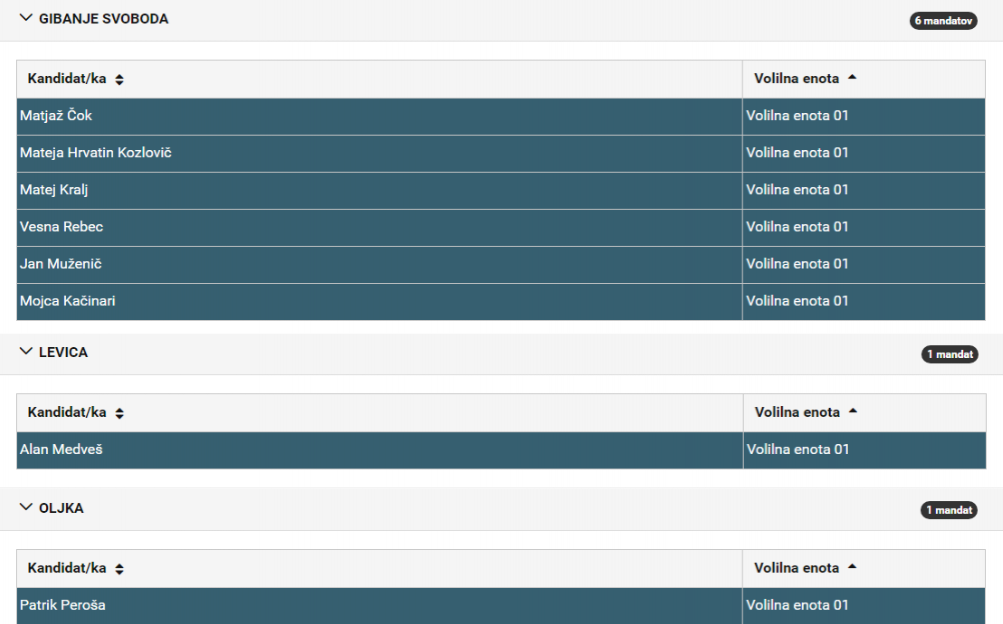This screenshot has width=1003, height=624.
Task: Select candidate Patrik Peroša
Action: coord(63,605)
